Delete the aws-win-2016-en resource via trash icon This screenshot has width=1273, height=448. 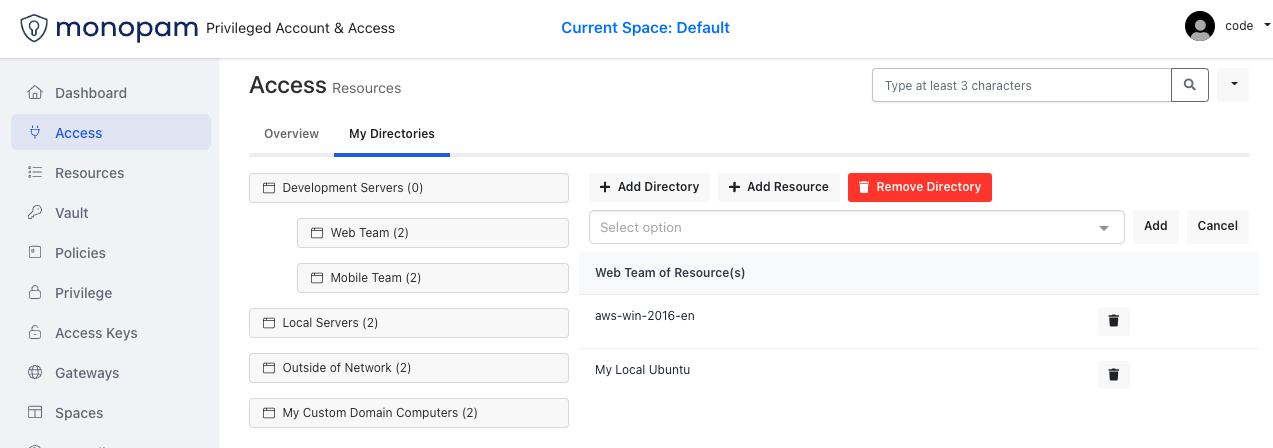1113,321
